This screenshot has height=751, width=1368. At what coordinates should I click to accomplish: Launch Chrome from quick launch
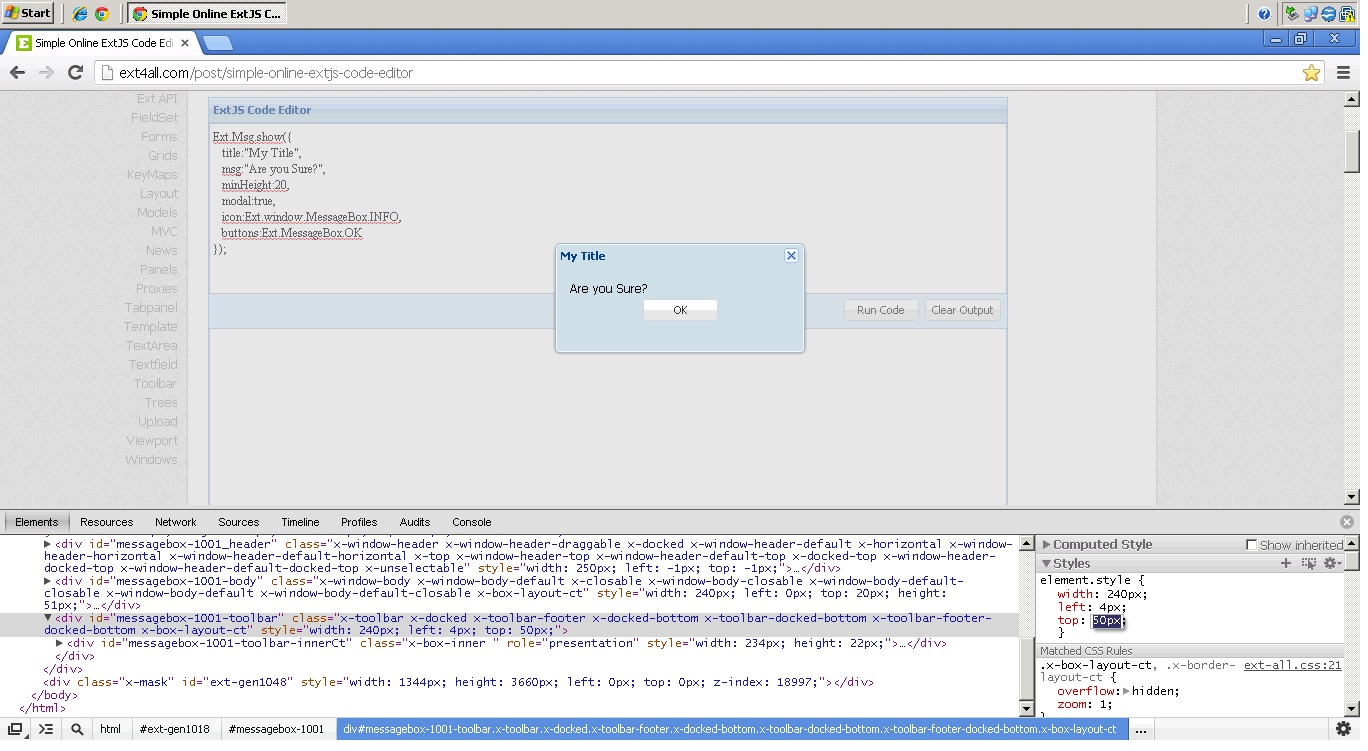point(102,14)
